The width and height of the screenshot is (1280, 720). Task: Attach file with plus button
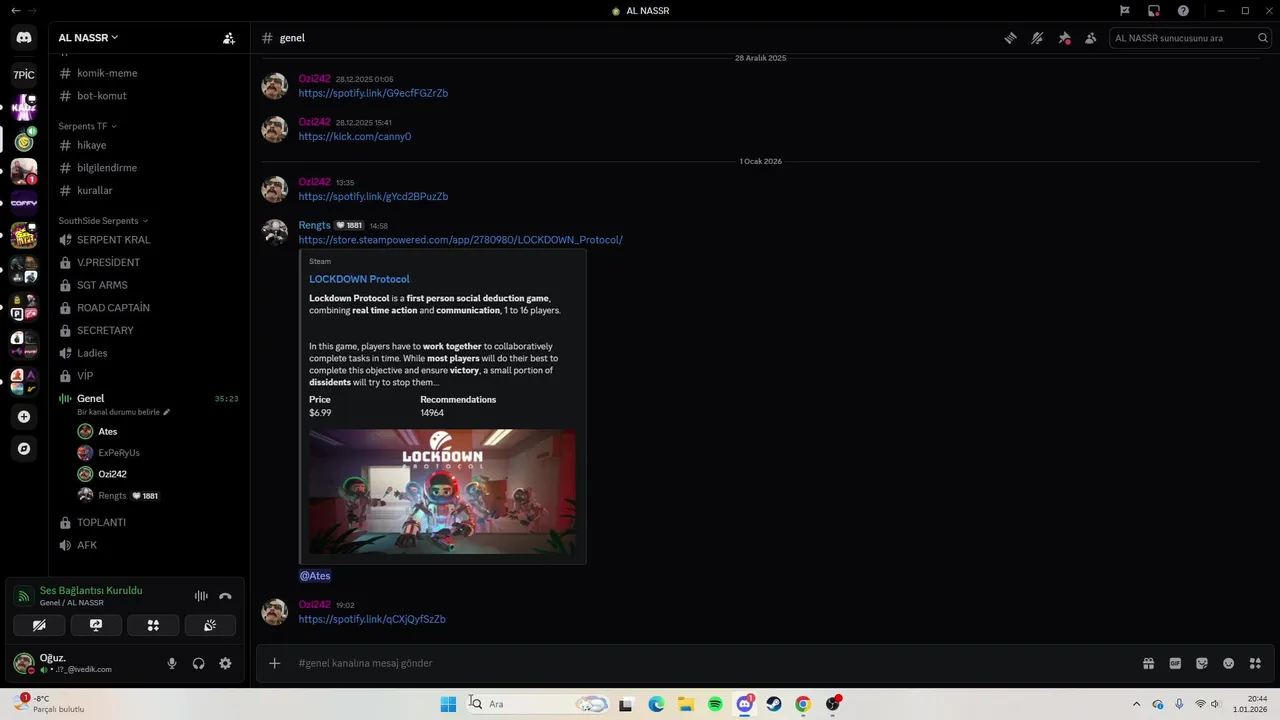pos(275,663)
